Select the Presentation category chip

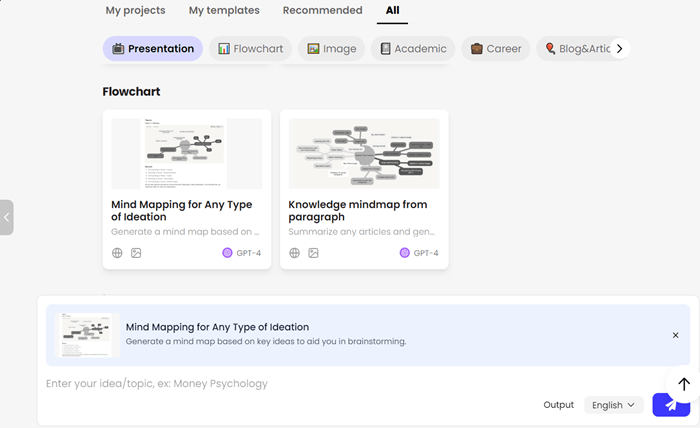click(x=153, y=49)
